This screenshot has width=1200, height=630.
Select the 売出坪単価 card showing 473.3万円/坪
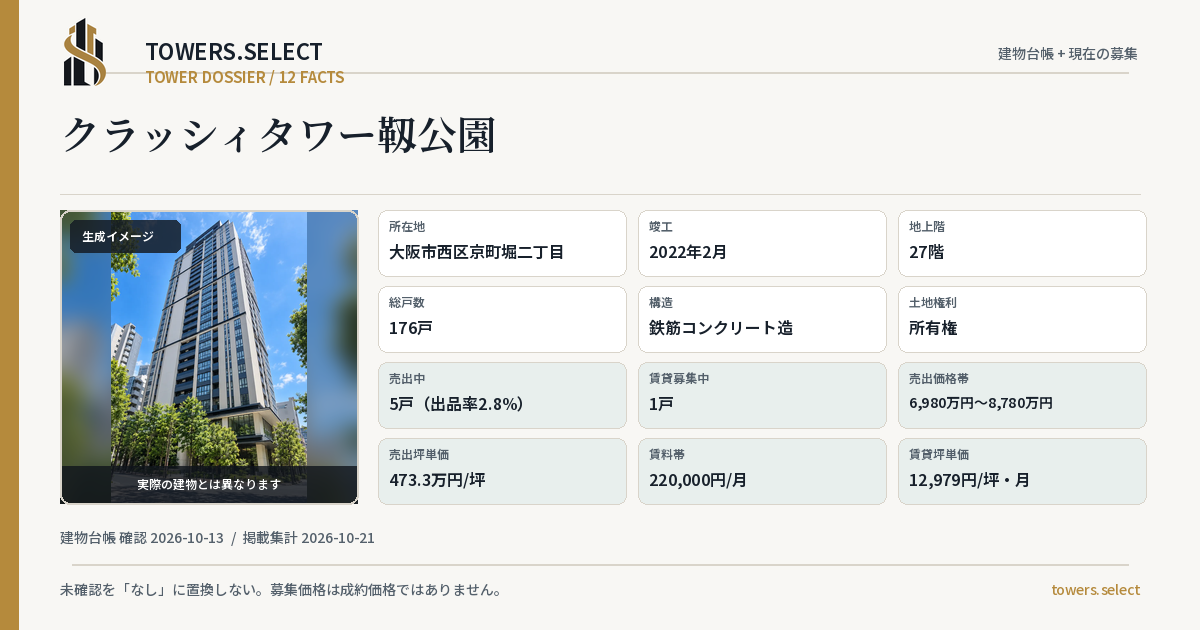[502, 471]
